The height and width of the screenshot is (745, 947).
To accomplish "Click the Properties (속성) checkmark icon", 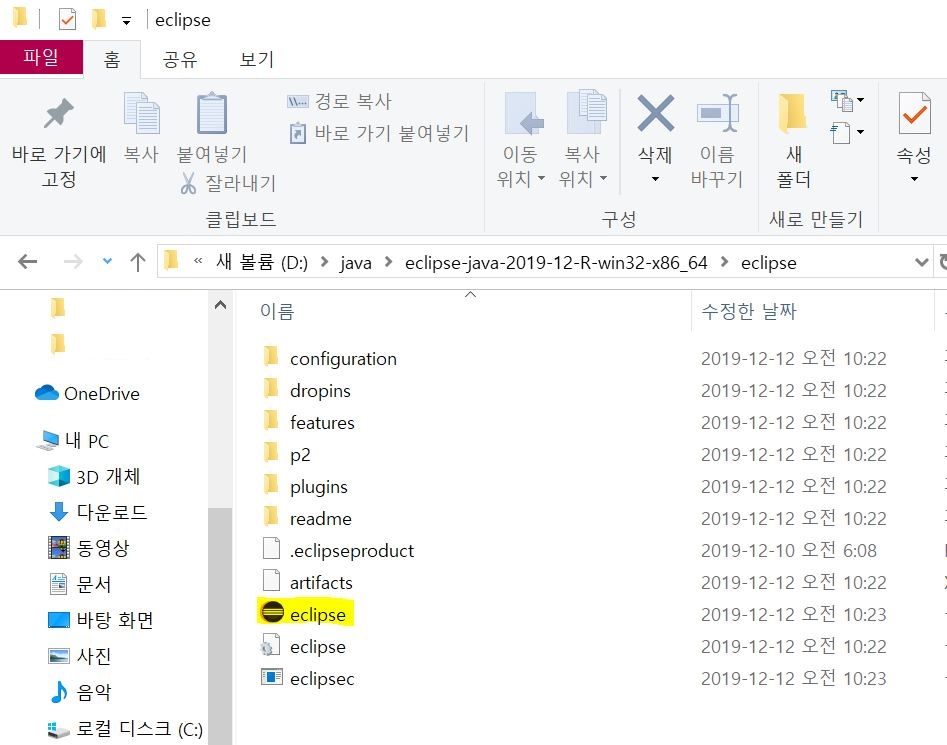I will tap(914, 113).
